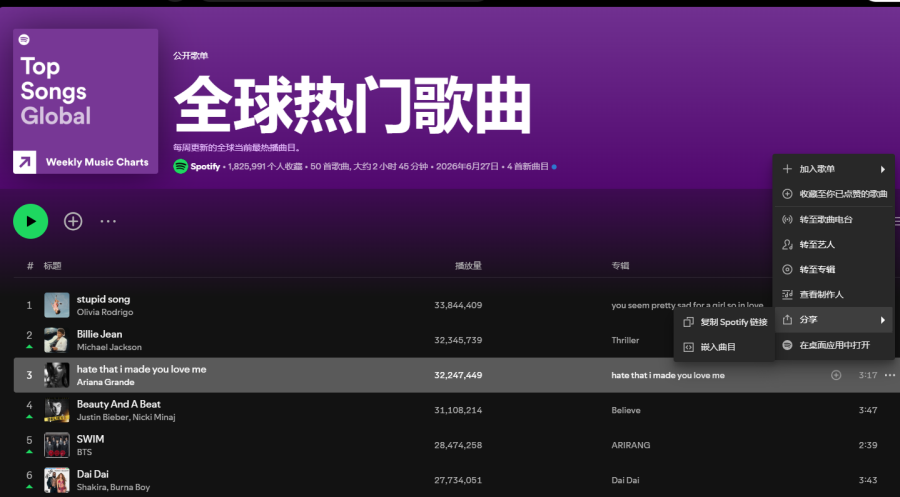This screenshot has height=497, width=900.
Task: Click the embed icon next to 嵌入曲目
Action: [x=688, y=347]
